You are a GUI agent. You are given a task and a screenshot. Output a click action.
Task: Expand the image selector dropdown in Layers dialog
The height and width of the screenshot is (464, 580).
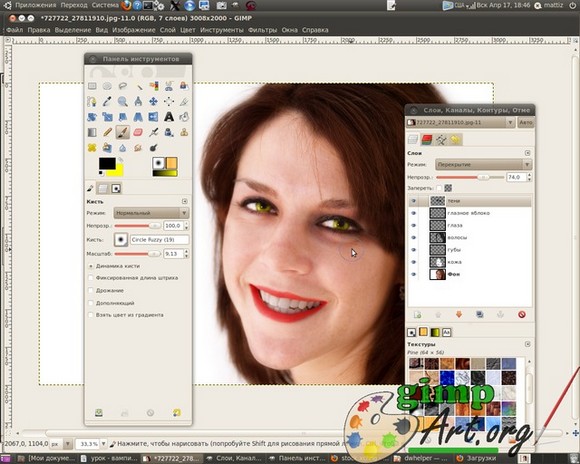click(510, 122)
